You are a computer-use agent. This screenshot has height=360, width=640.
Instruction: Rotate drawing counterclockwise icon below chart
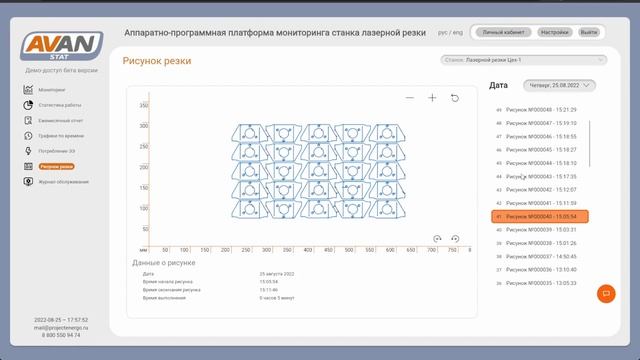pos(455,239)
